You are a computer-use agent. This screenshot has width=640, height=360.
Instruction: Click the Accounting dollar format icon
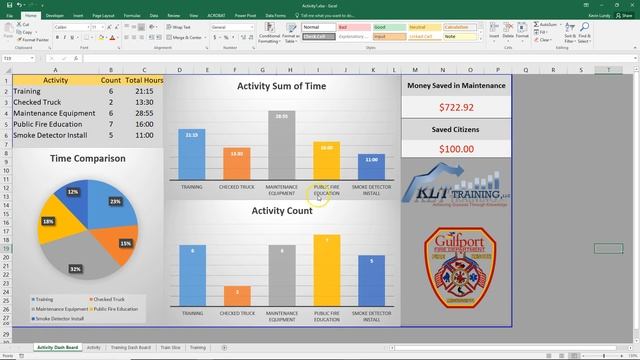coord(215,38)
